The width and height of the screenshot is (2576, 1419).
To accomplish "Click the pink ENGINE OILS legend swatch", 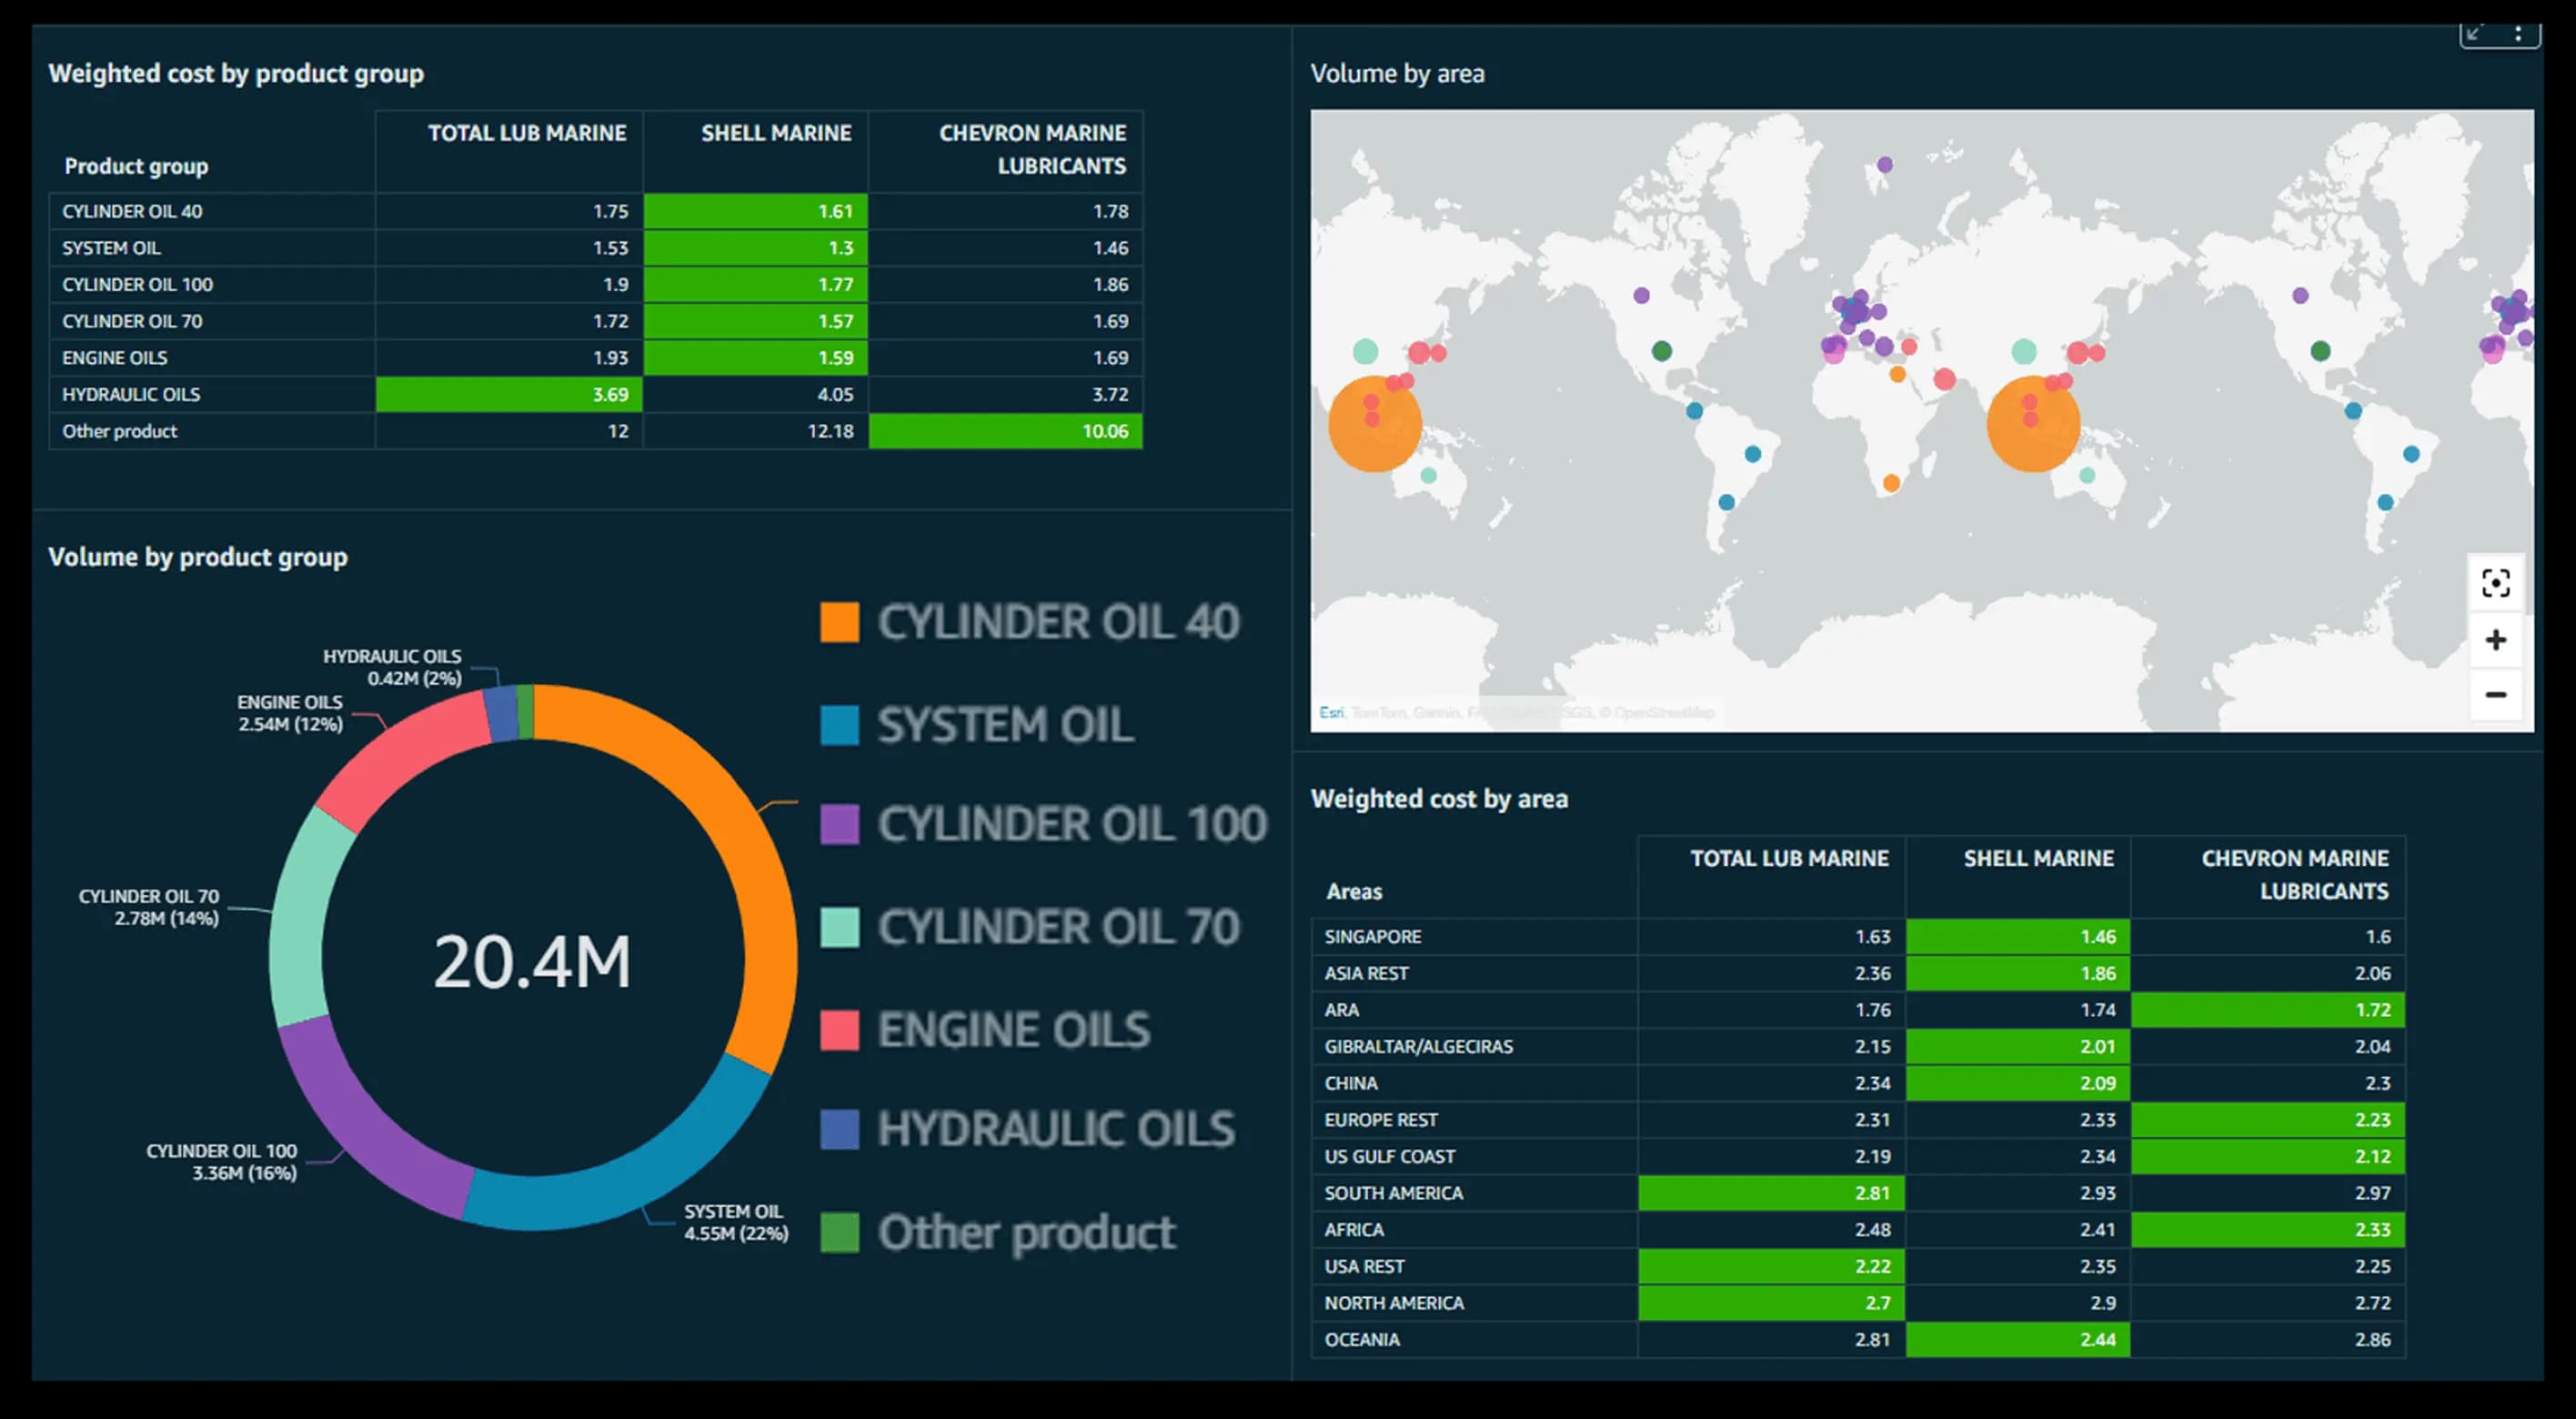I will [x=839, y=1030].
